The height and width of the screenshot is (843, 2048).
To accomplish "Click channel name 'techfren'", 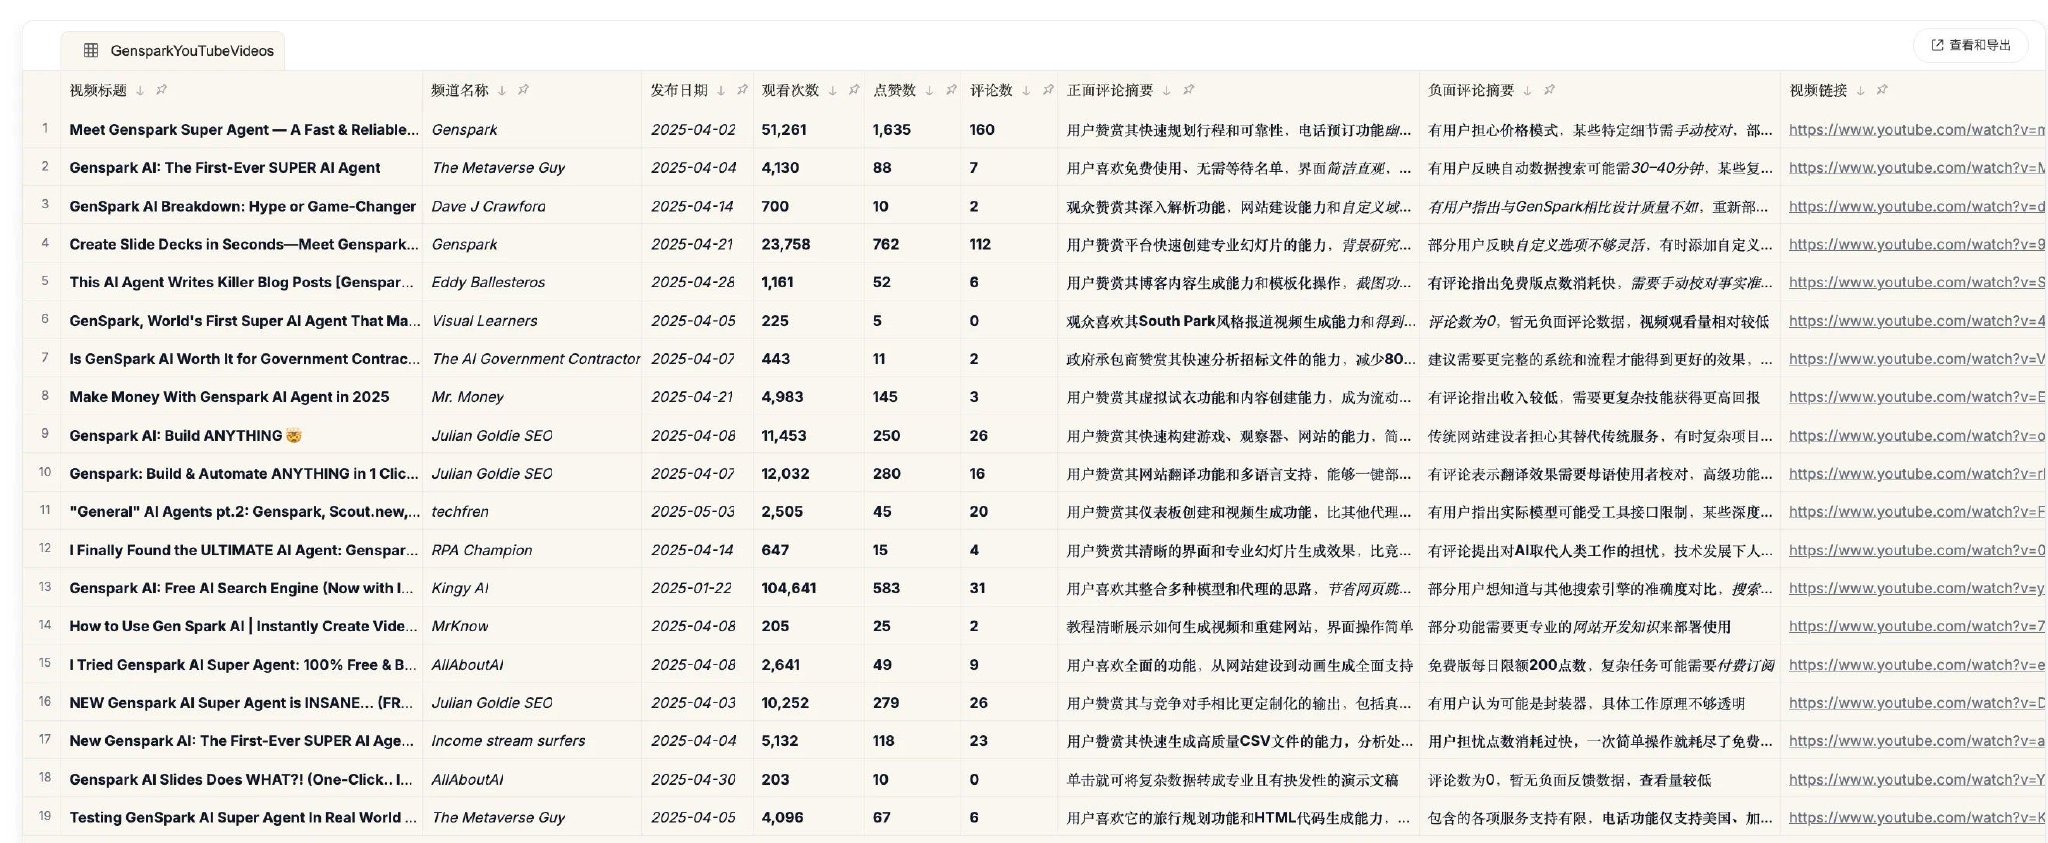I will [x=460, y=511].
